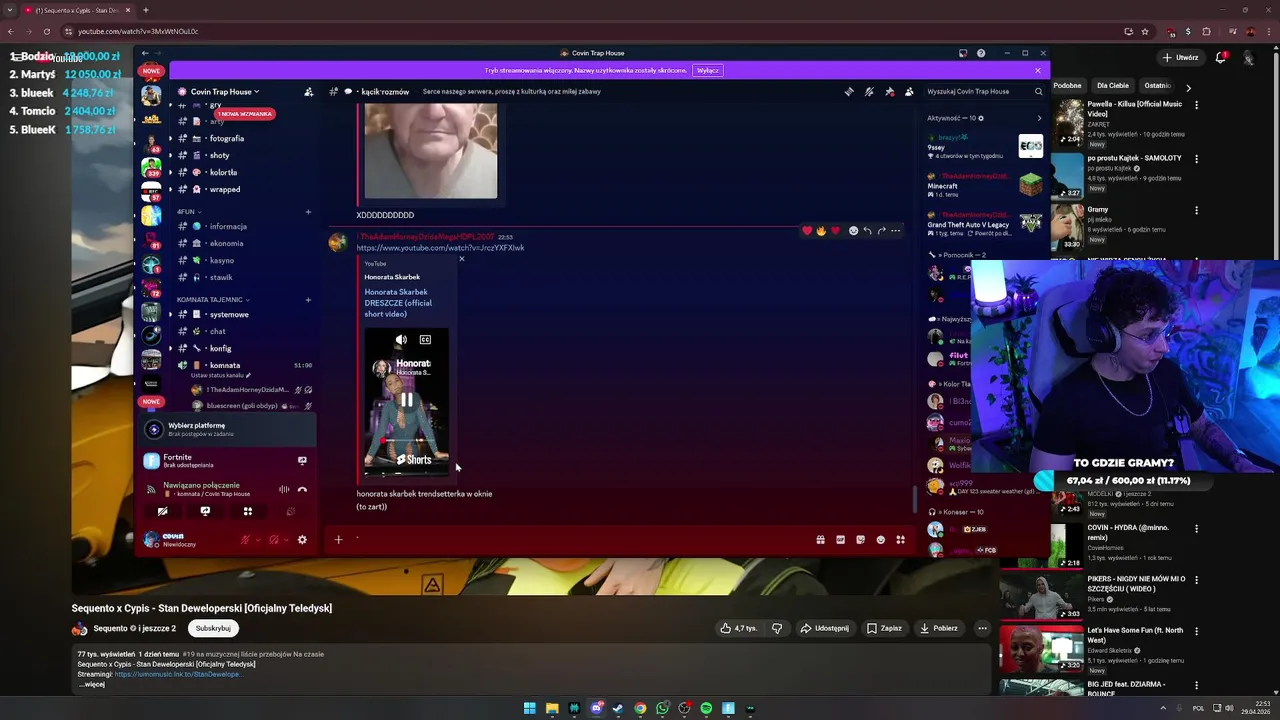The image size is (1280, 720).
Task: Click the YouTube Pobierz download button
Action: 940,628
